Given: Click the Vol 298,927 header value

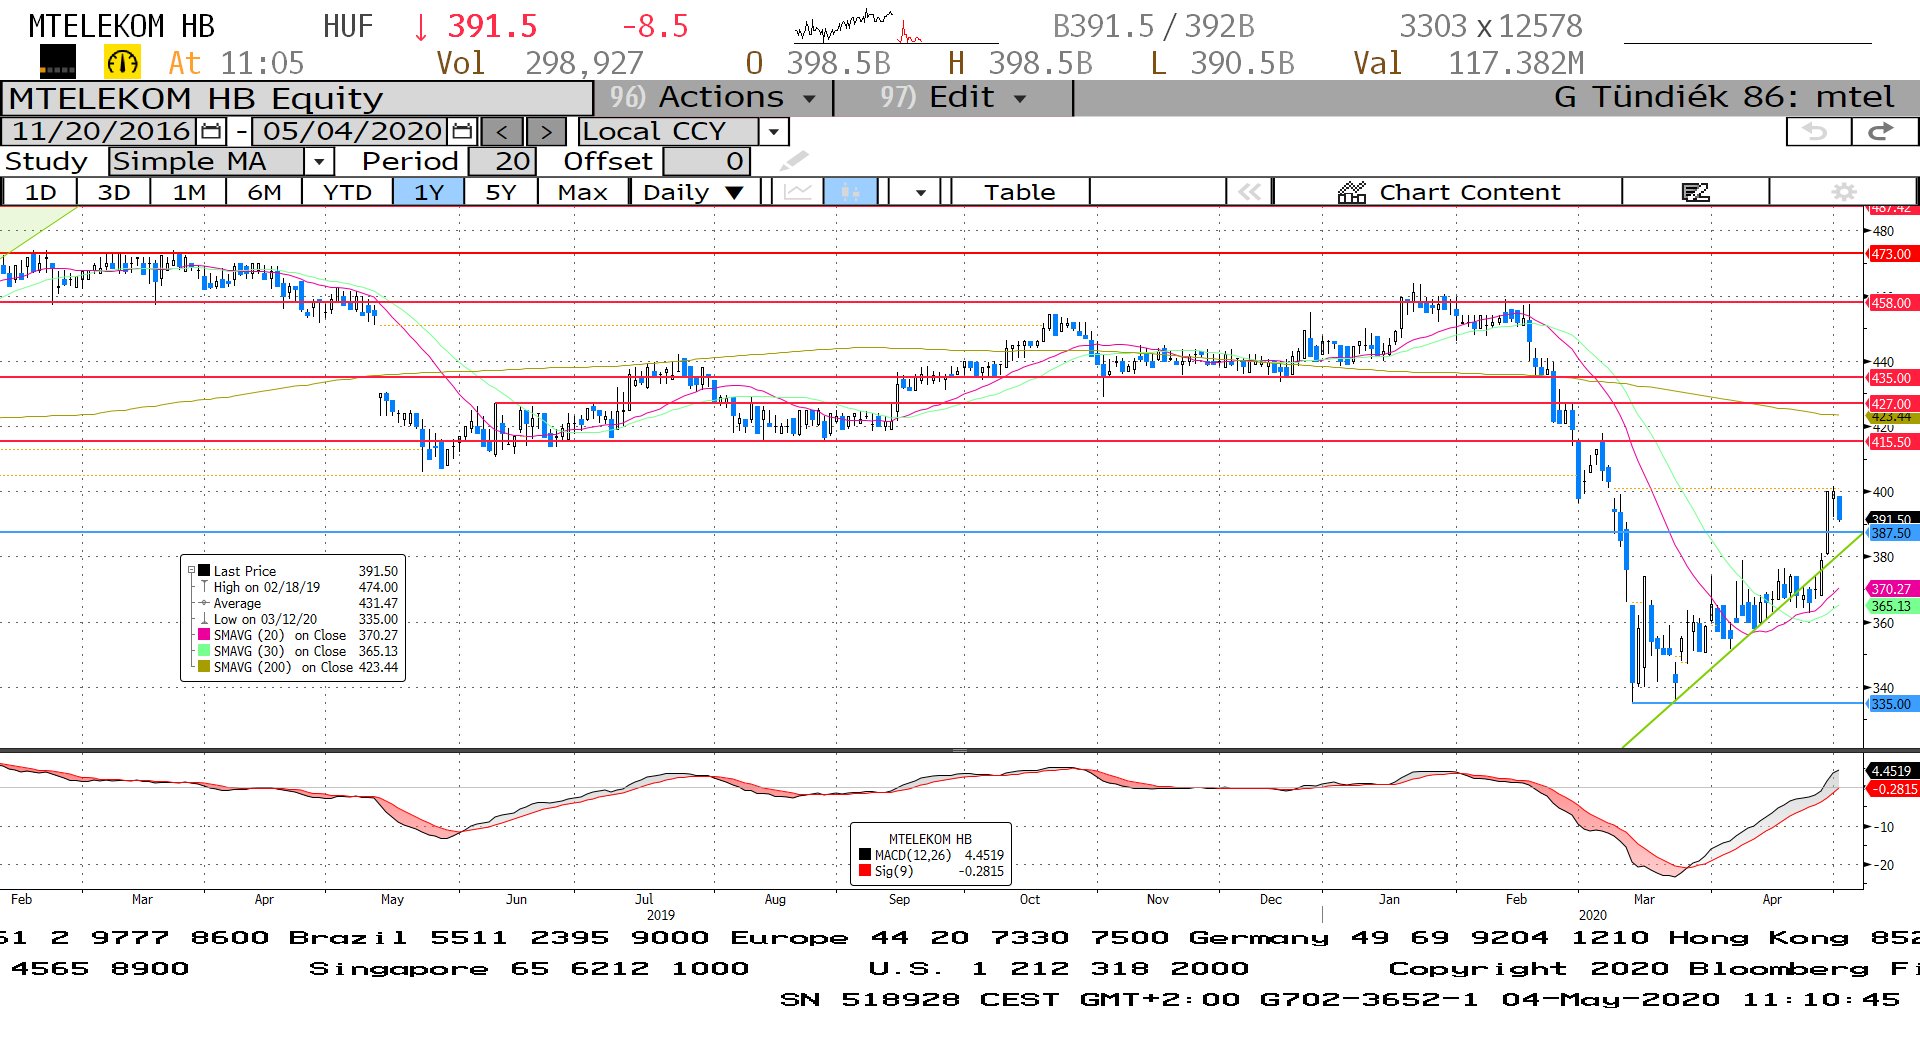Looking at the screenshot, I should pos(540,63).
